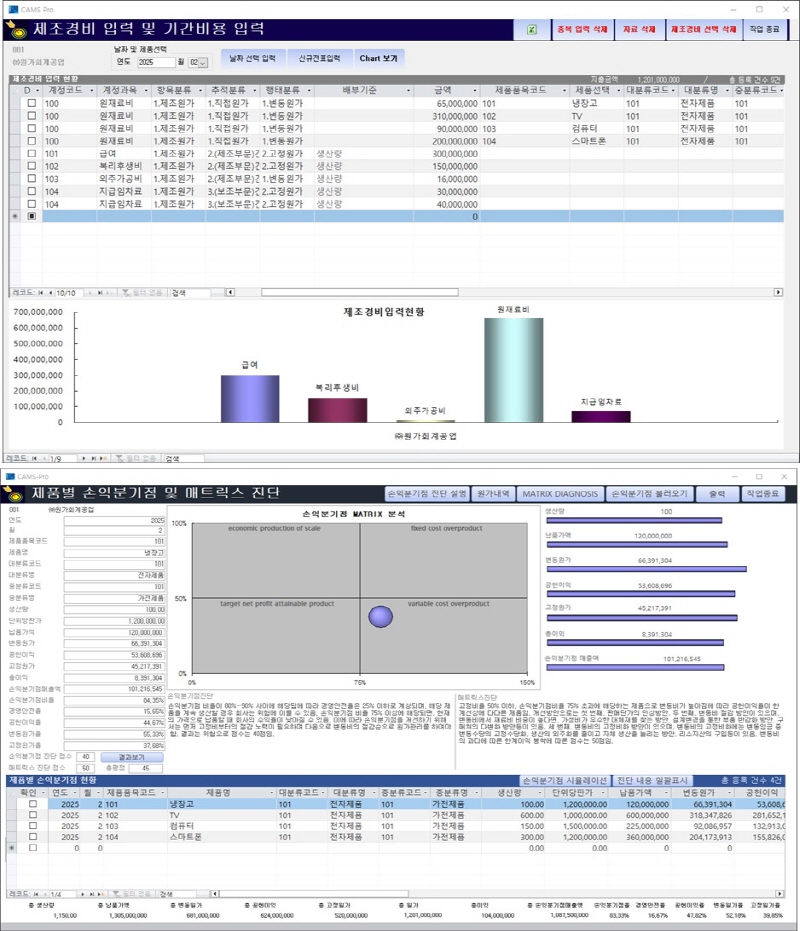This screenshot has width=800, height=931.
Task: Go to the previous record in the cost grid navigator
Action: 51,293
